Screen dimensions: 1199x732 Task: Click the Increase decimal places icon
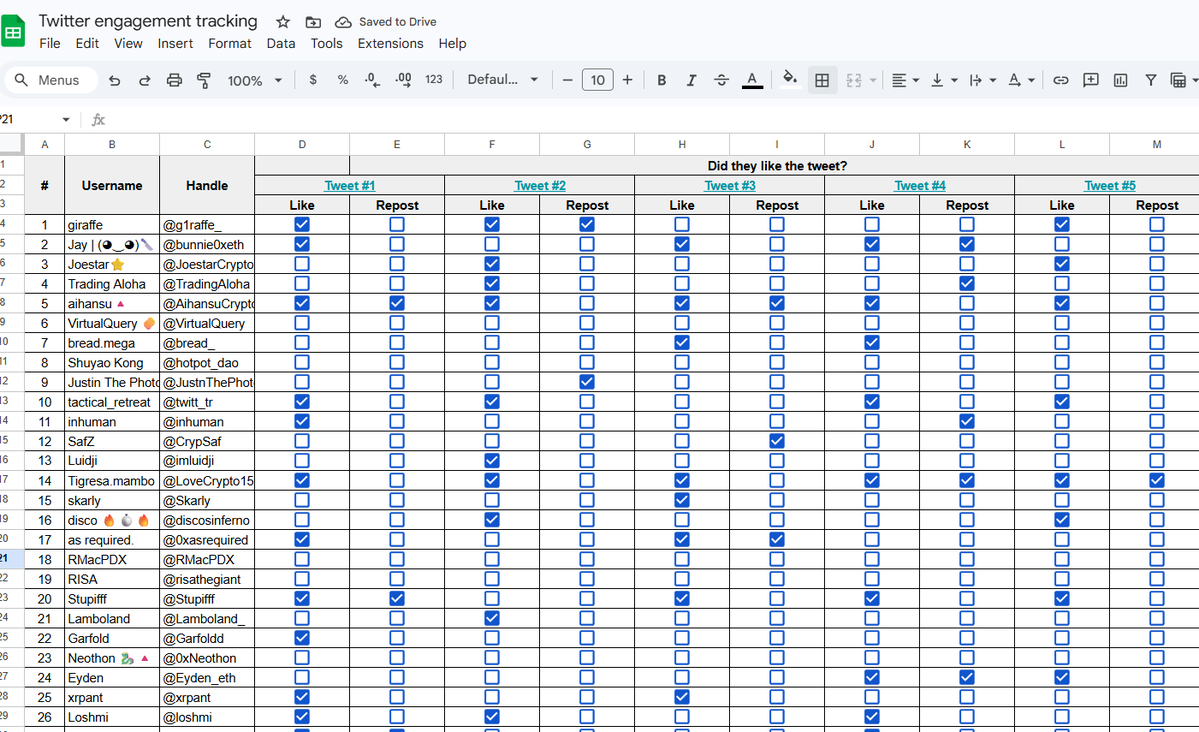[403, 80]
